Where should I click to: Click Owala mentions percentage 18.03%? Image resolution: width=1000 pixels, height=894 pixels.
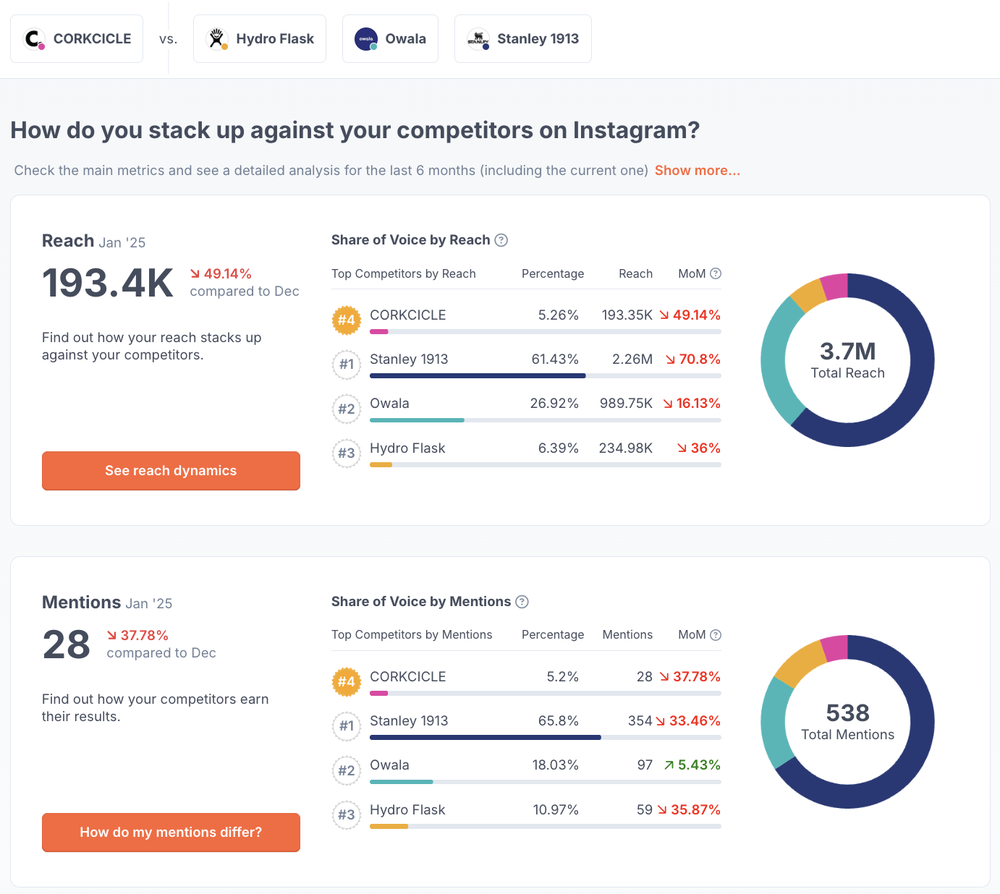click(x=555, y=765)
